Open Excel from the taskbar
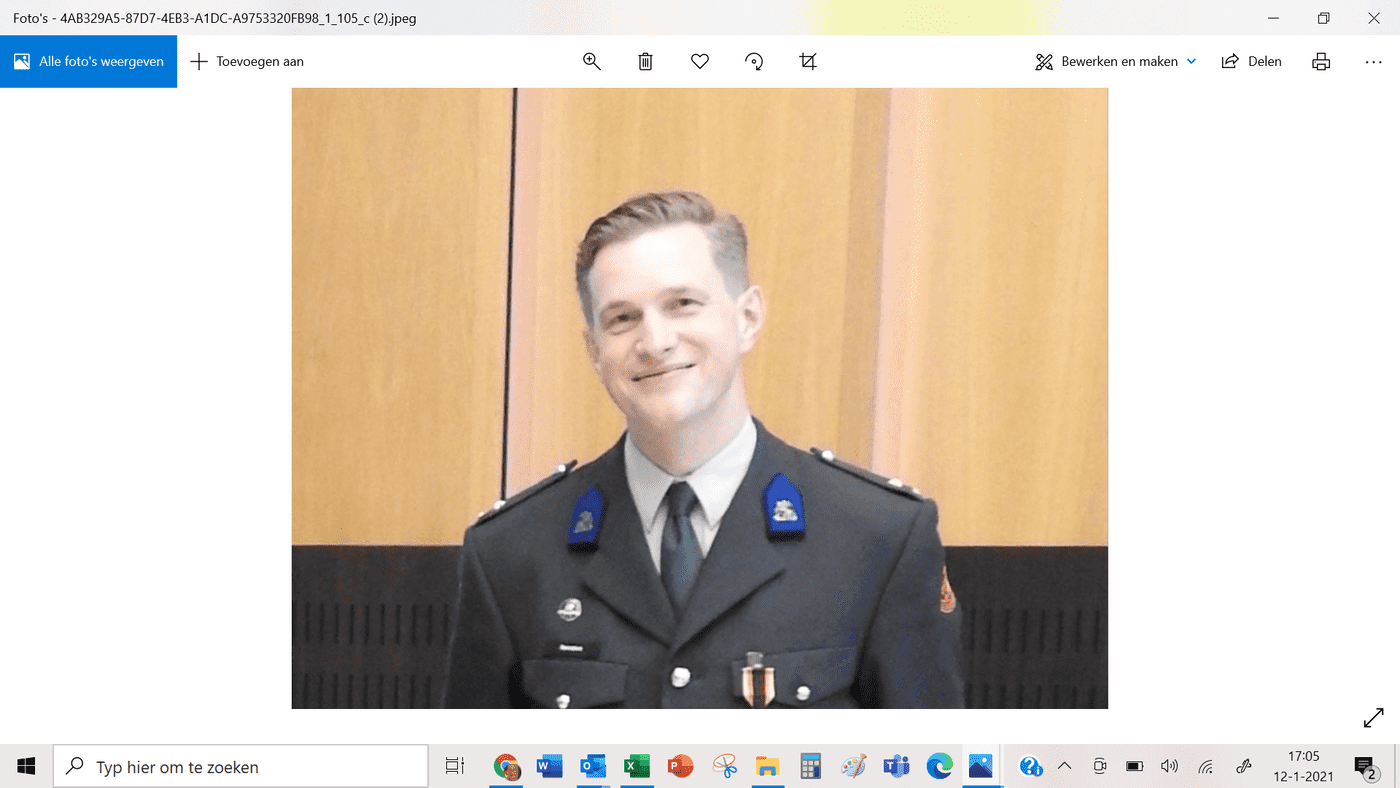The image size is (1400, 788). coord(636,767)
